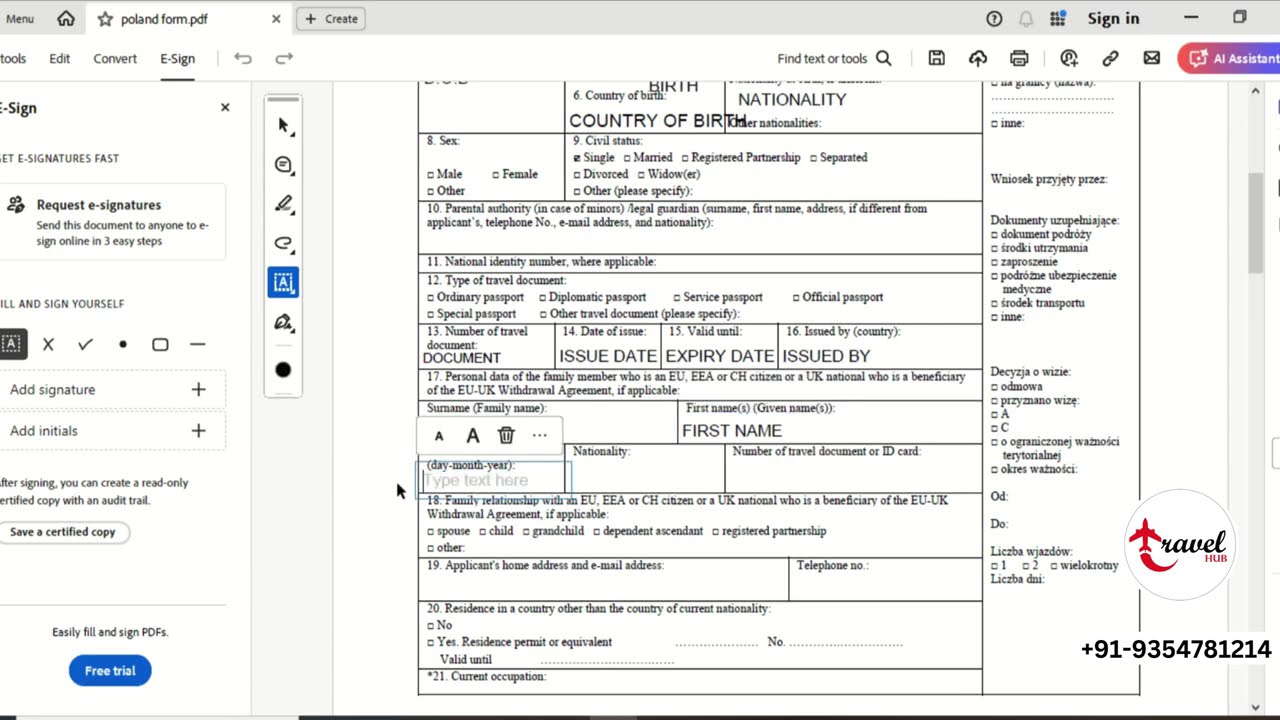Select the freehand draw loop tool
The image size is (1280, 720).
pyautogui.click(x=283, y=243)
